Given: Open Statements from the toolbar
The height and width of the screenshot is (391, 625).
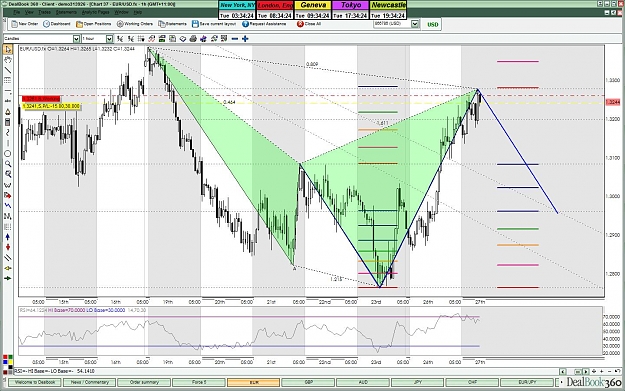Looking at the screenshot, I should 173,24.
